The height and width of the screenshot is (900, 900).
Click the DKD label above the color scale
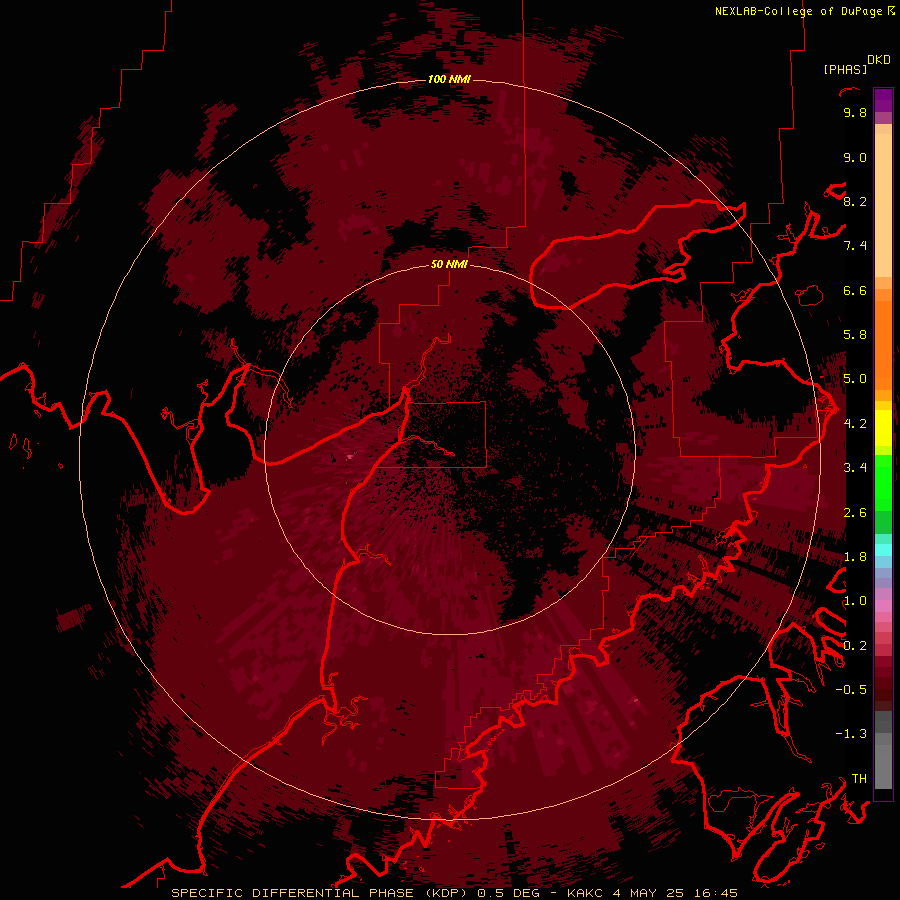pyautogui.click(x=879, y=60)
